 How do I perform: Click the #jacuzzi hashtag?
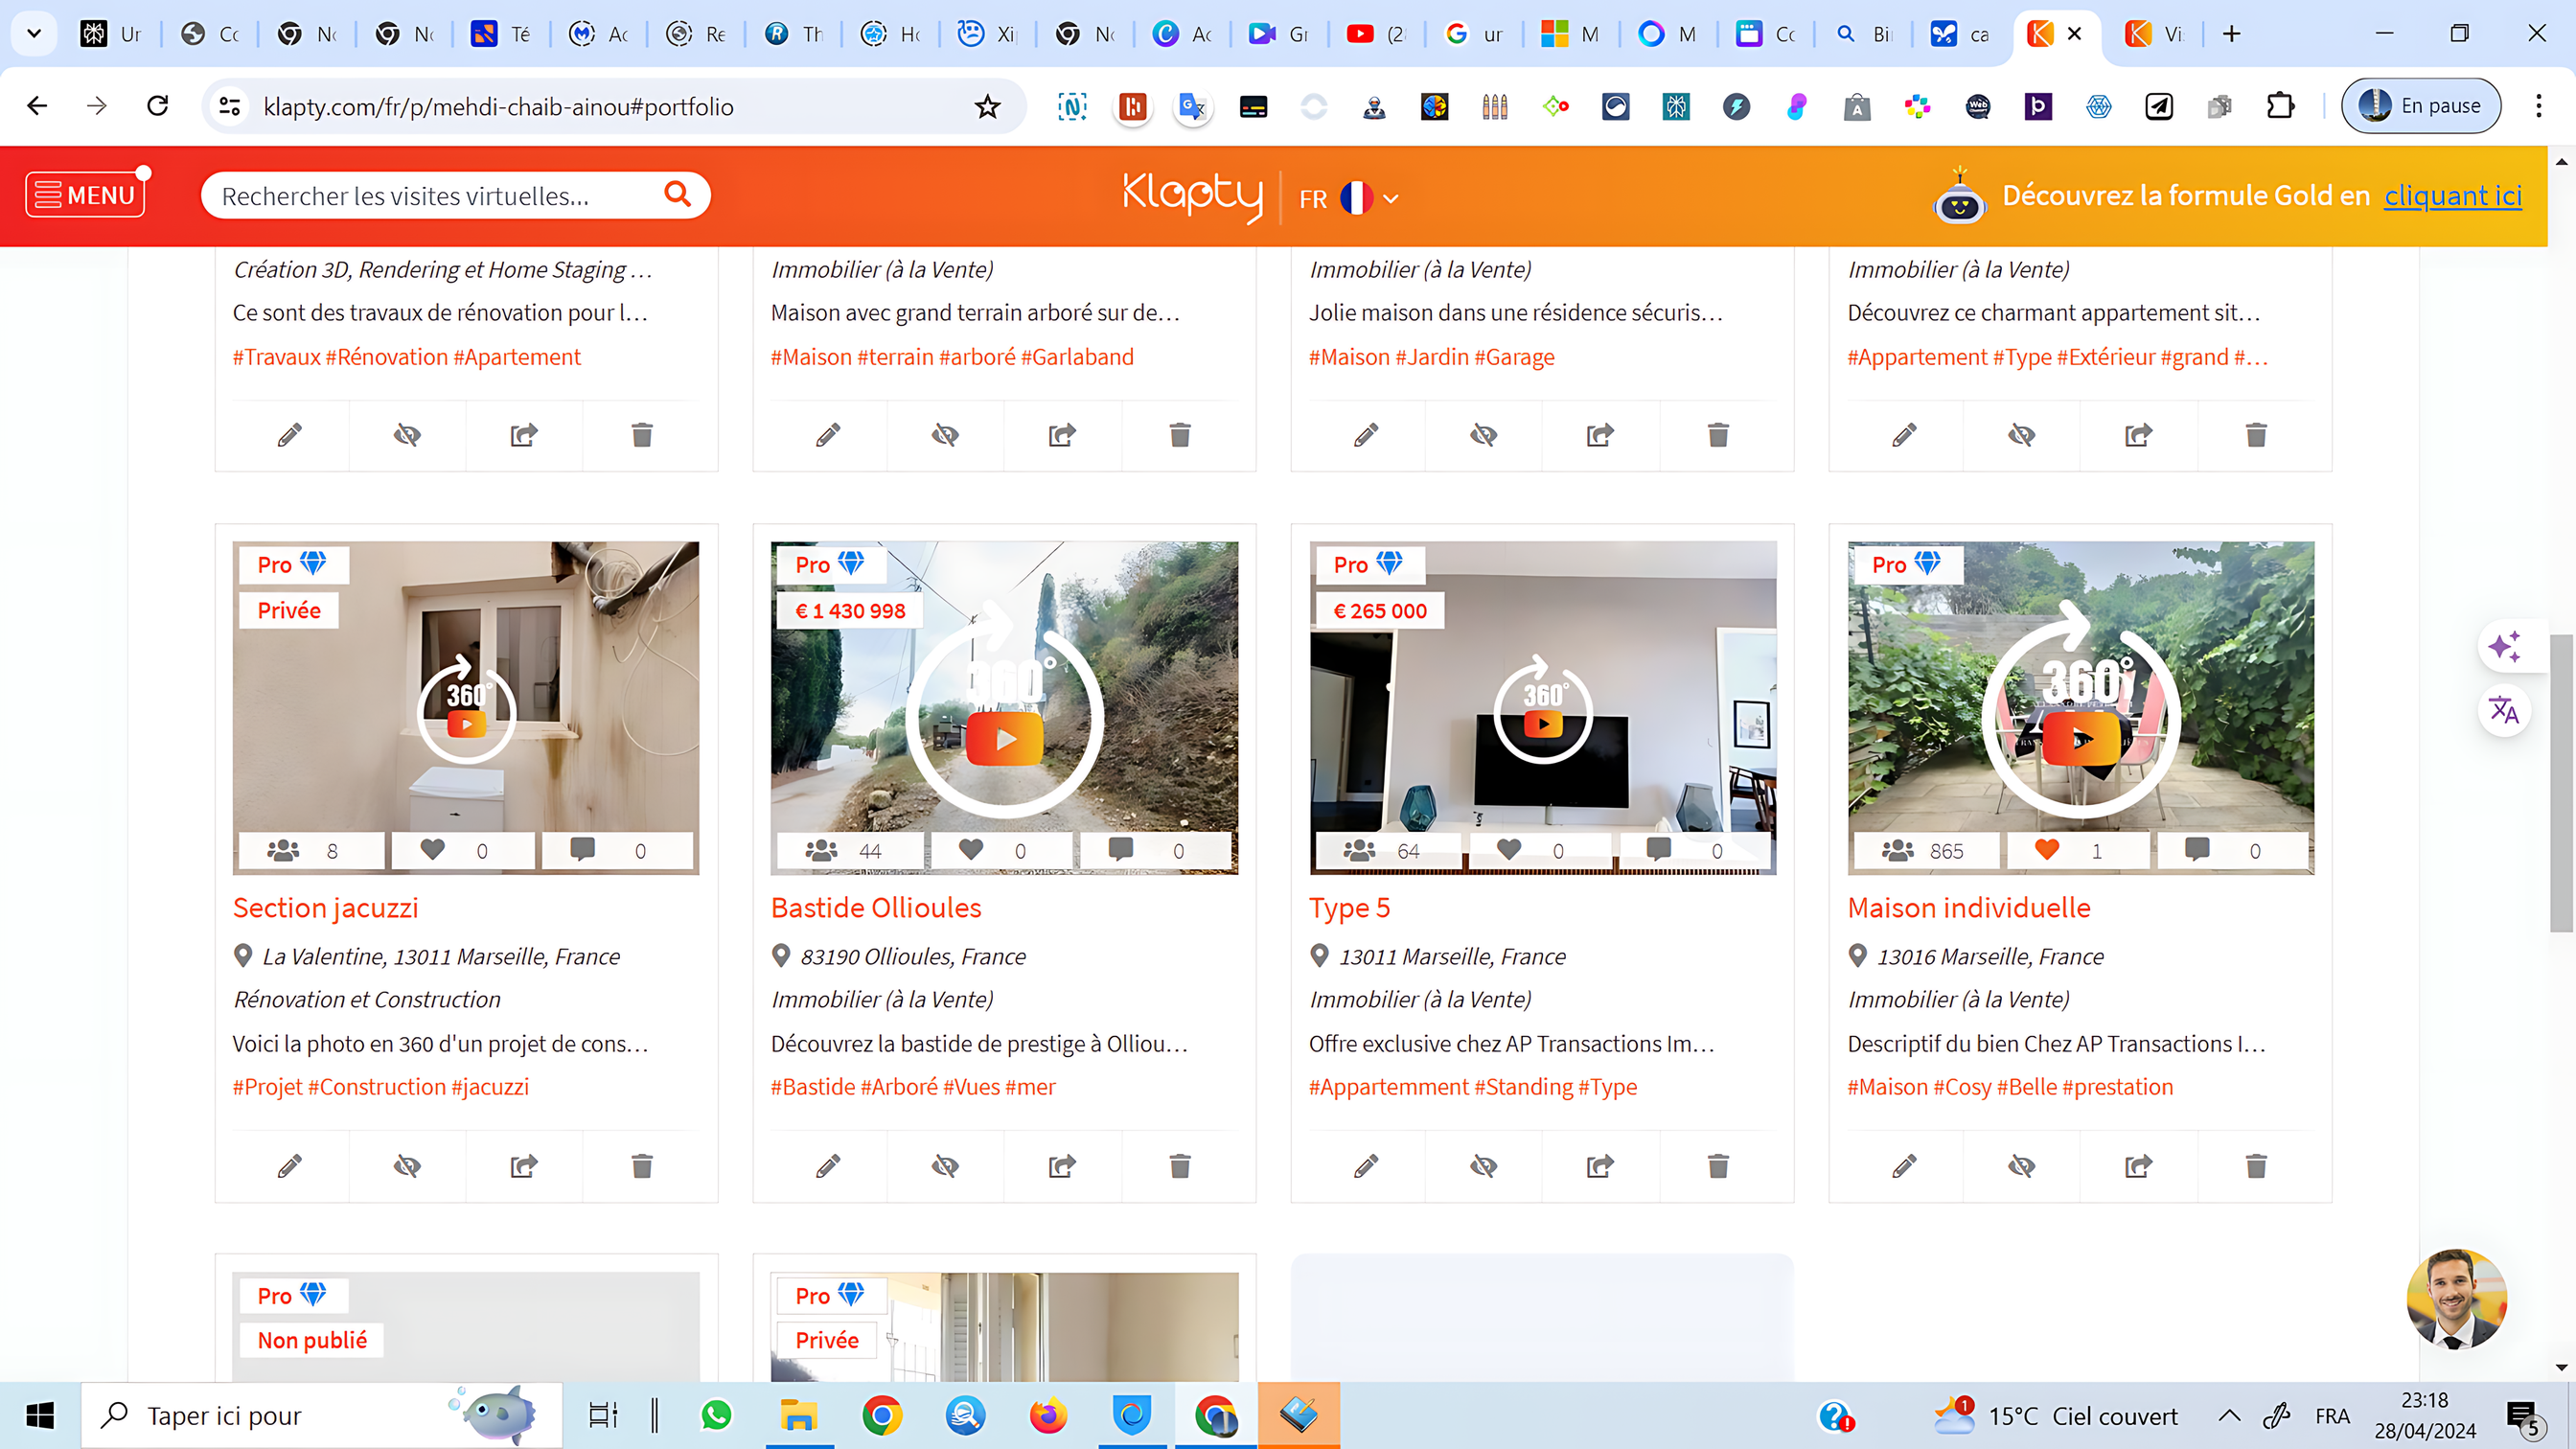click(x=490, y=1087)
